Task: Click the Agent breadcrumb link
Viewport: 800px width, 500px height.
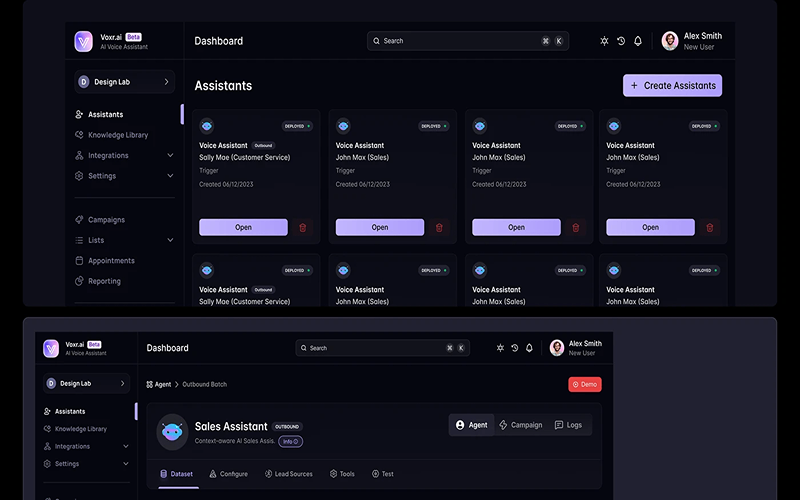Action: coord(159,385)
